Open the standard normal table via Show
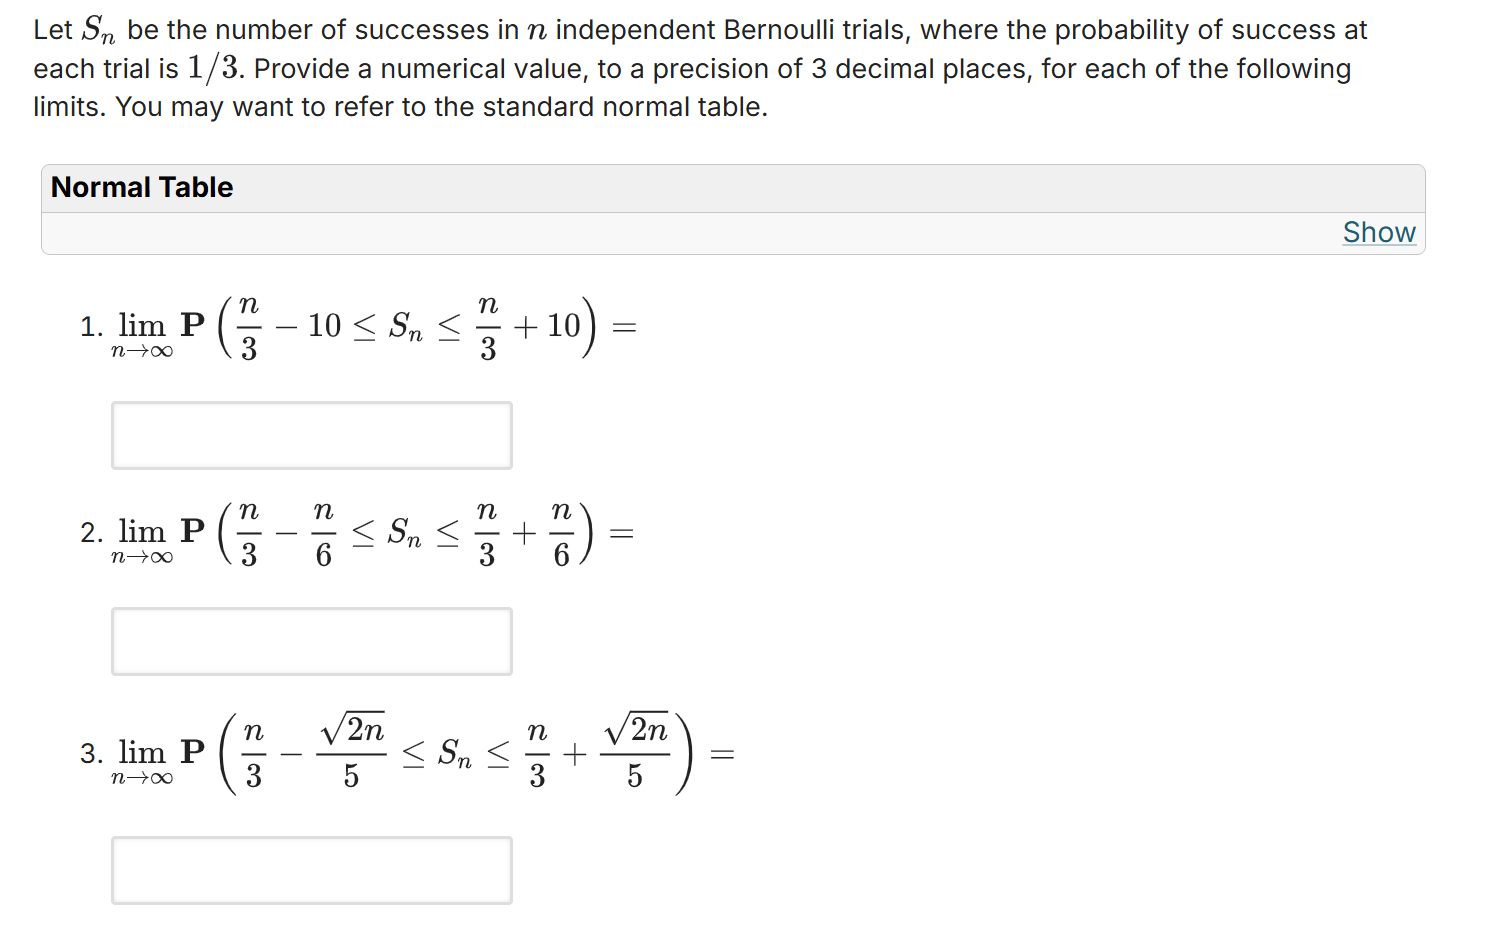 pyautogui.click(x=1379, y=232)
